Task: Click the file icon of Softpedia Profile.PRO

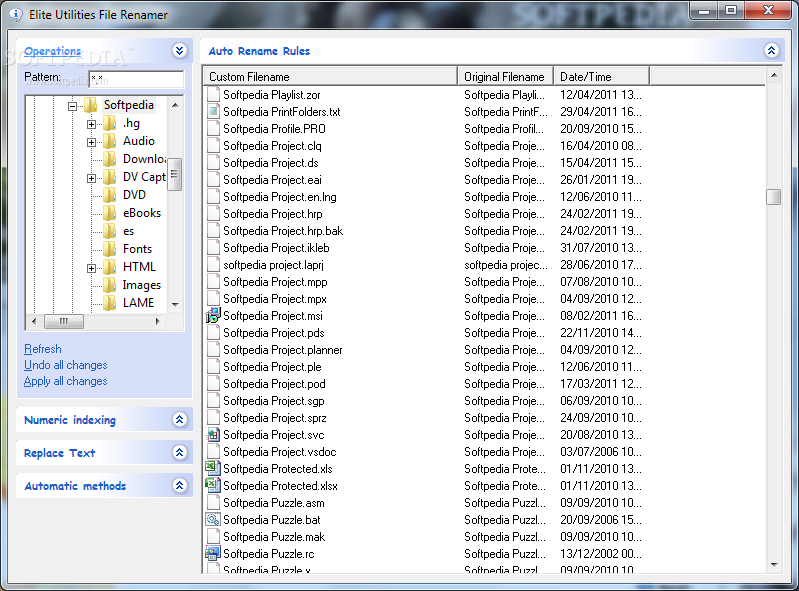Action: [214, 129]
